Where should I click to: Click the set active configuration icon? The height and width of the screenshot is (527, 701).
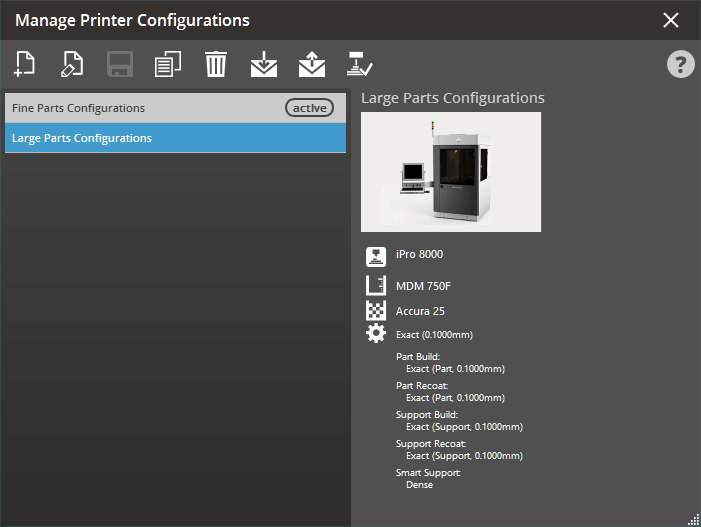click(359, 65)
